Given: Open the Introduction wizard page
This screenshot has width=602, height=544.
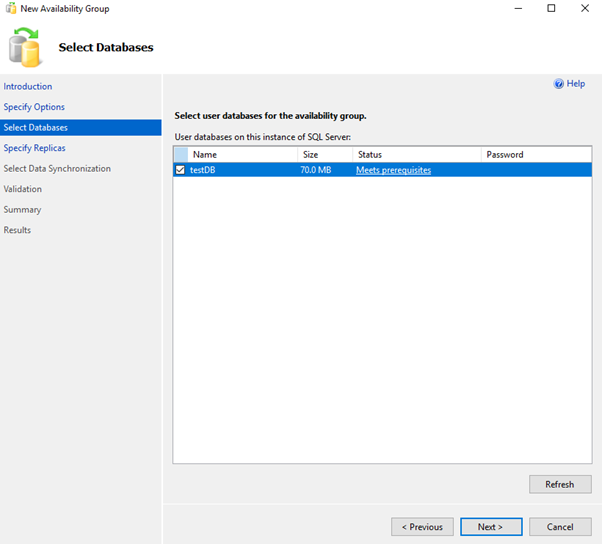Looking at the screenshot, I should (x=28, y=87).
